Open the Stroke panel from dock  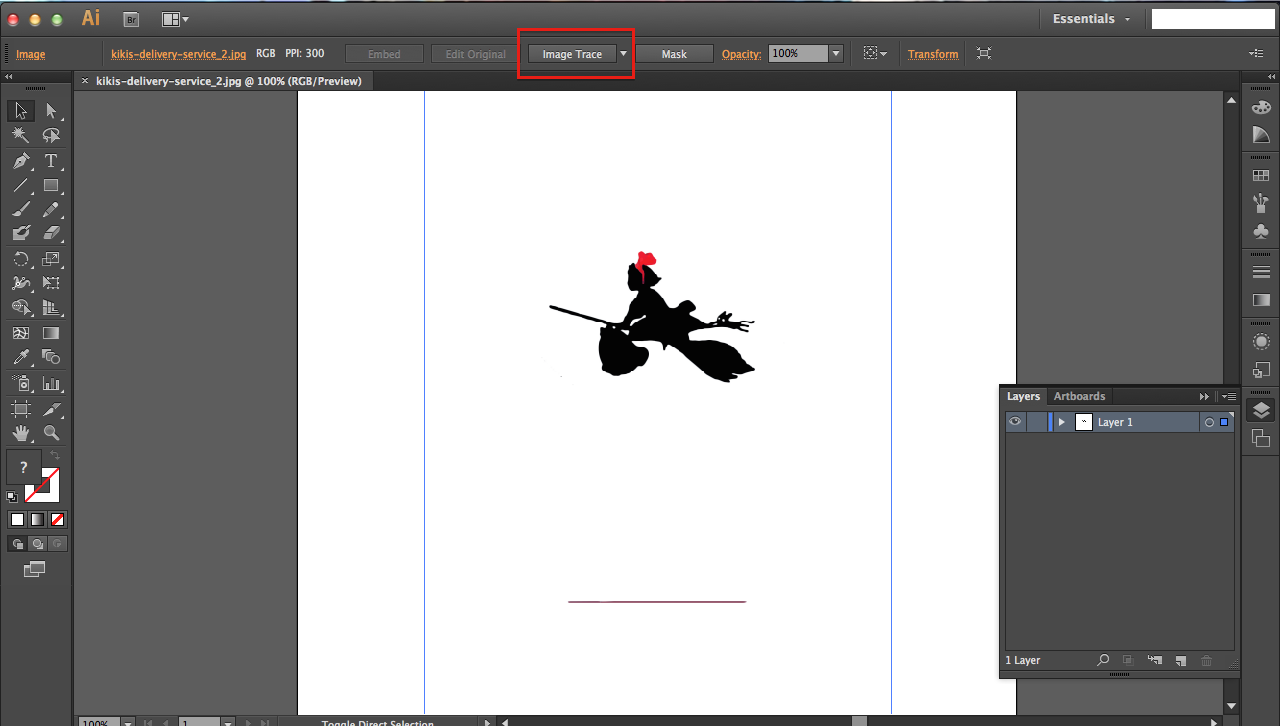coord(1261,271)
